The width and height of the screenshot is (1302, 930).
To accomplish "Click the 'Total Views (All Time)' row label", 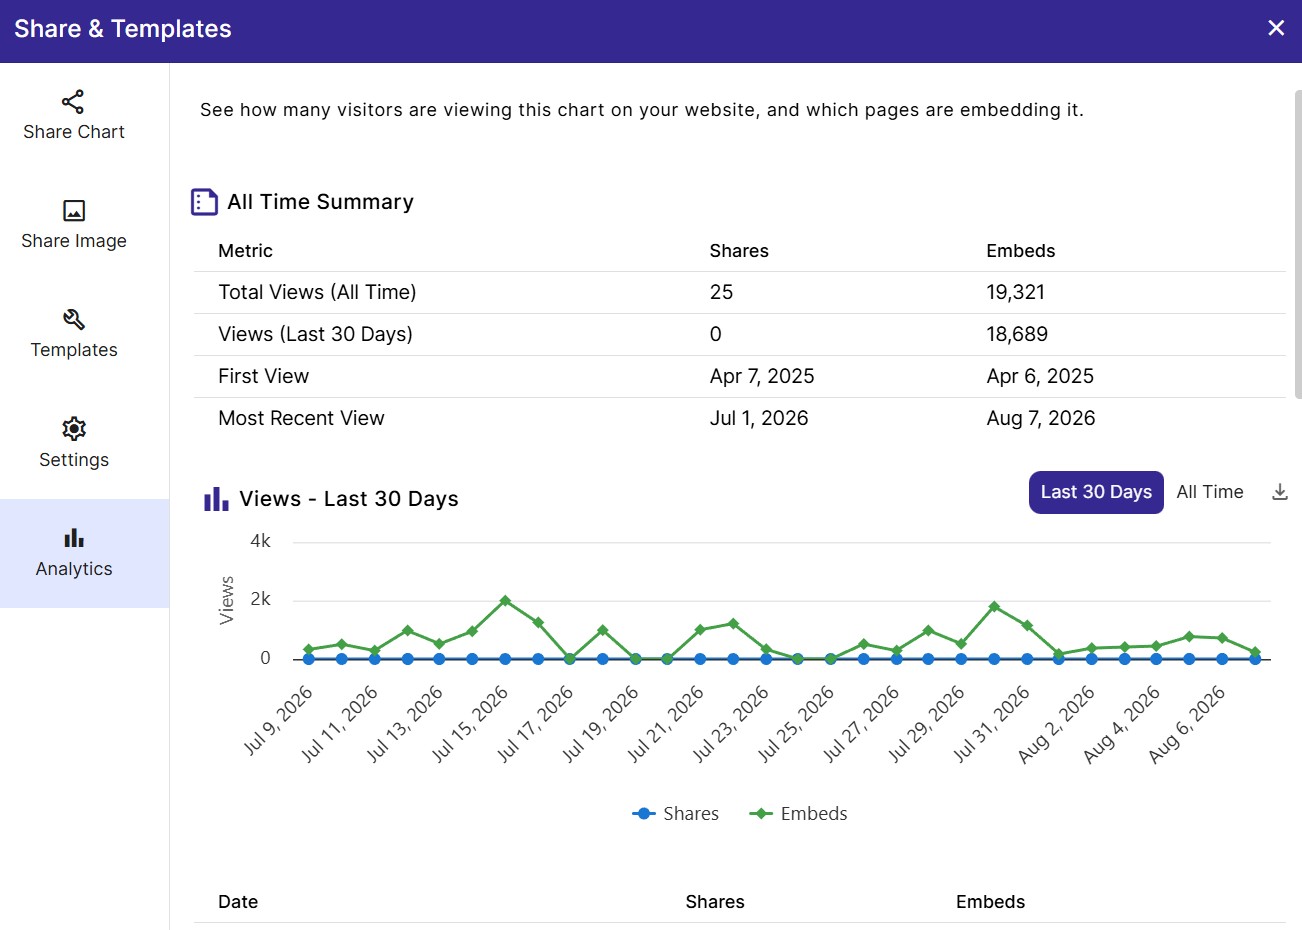I will point(317,292).
